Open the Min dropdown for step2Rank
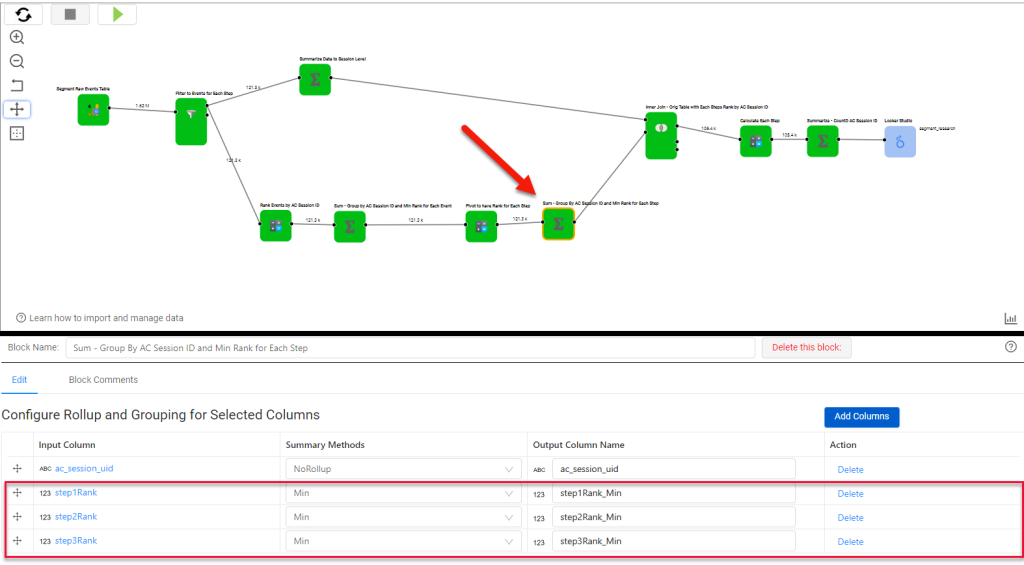Viewport: 1024px width, 565px height. click(403, 517)
